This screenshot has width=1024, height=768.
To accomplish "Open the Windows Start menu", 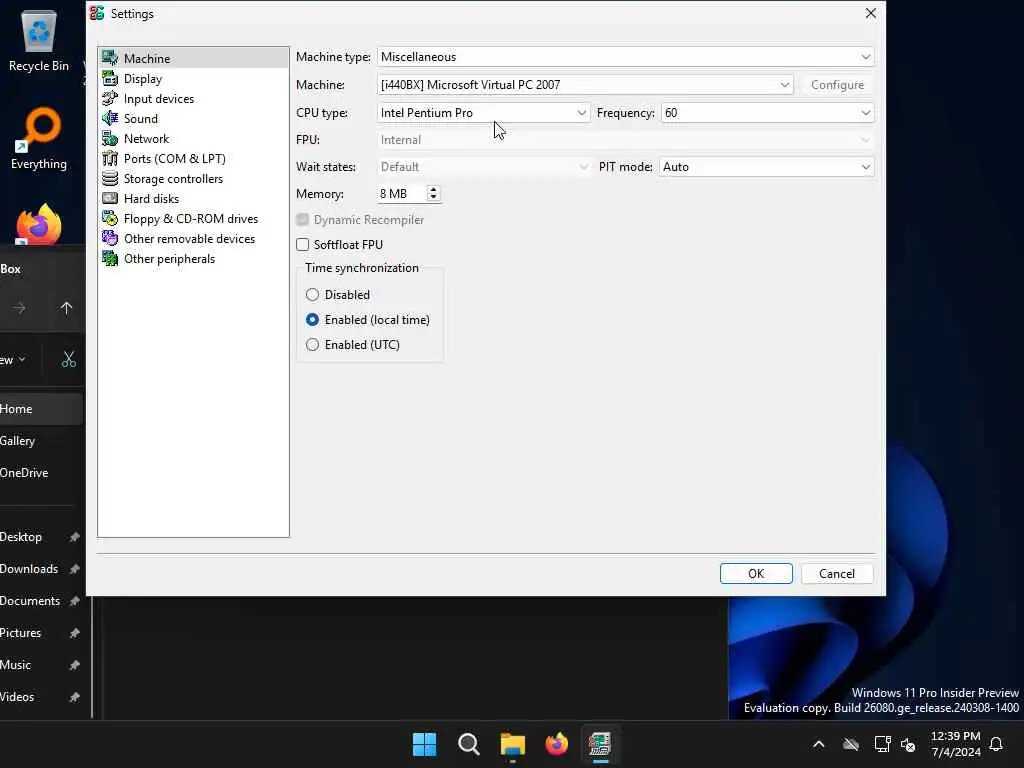I will point(424,744).
